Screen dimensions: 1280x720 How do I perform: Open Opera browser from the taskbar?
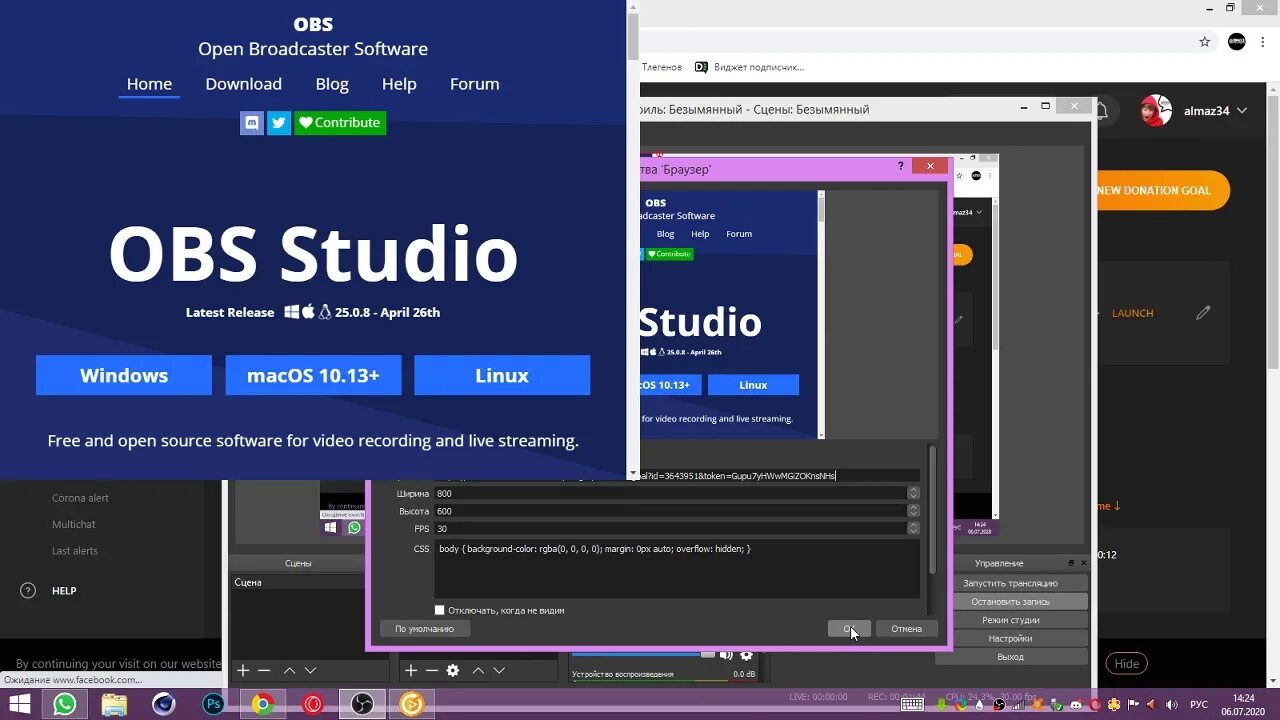[x=313, y=704]
